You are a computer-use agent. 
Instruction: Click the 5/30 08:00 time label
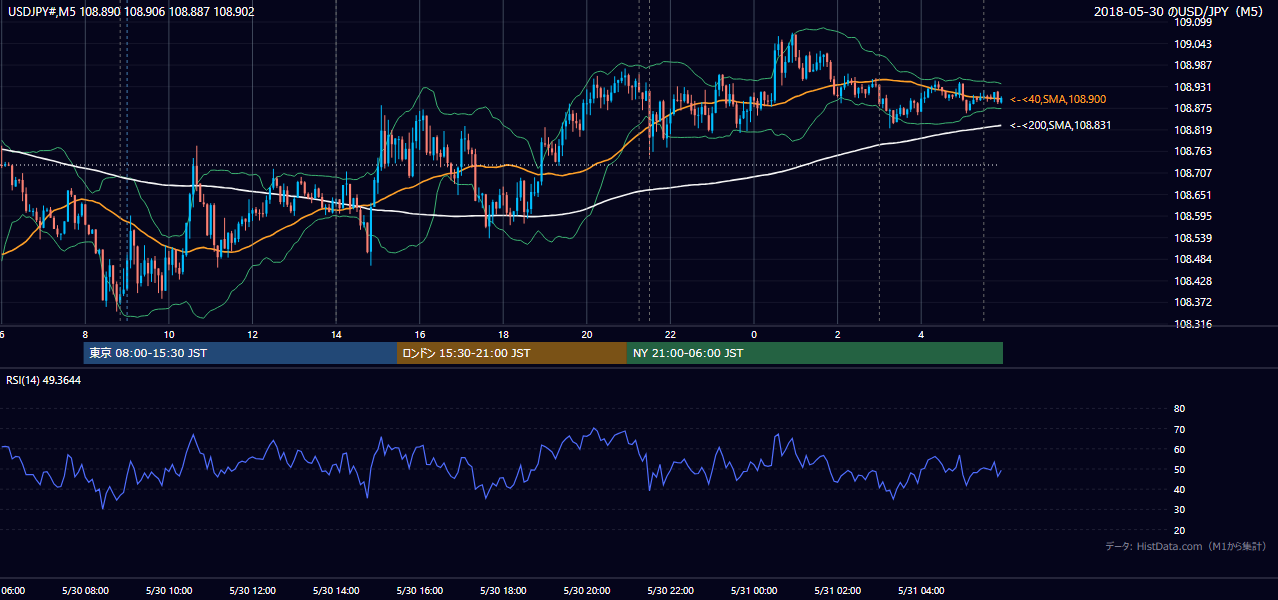click(x=85, y=591)
